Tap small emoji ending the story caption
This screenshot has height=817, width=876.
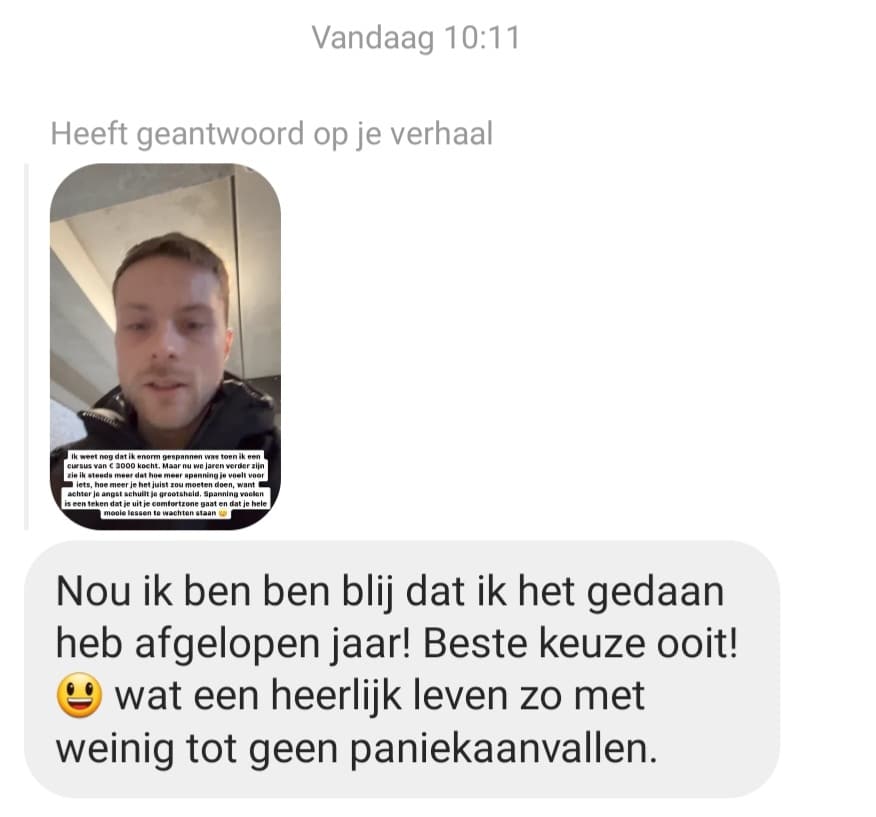click(223, 513)
